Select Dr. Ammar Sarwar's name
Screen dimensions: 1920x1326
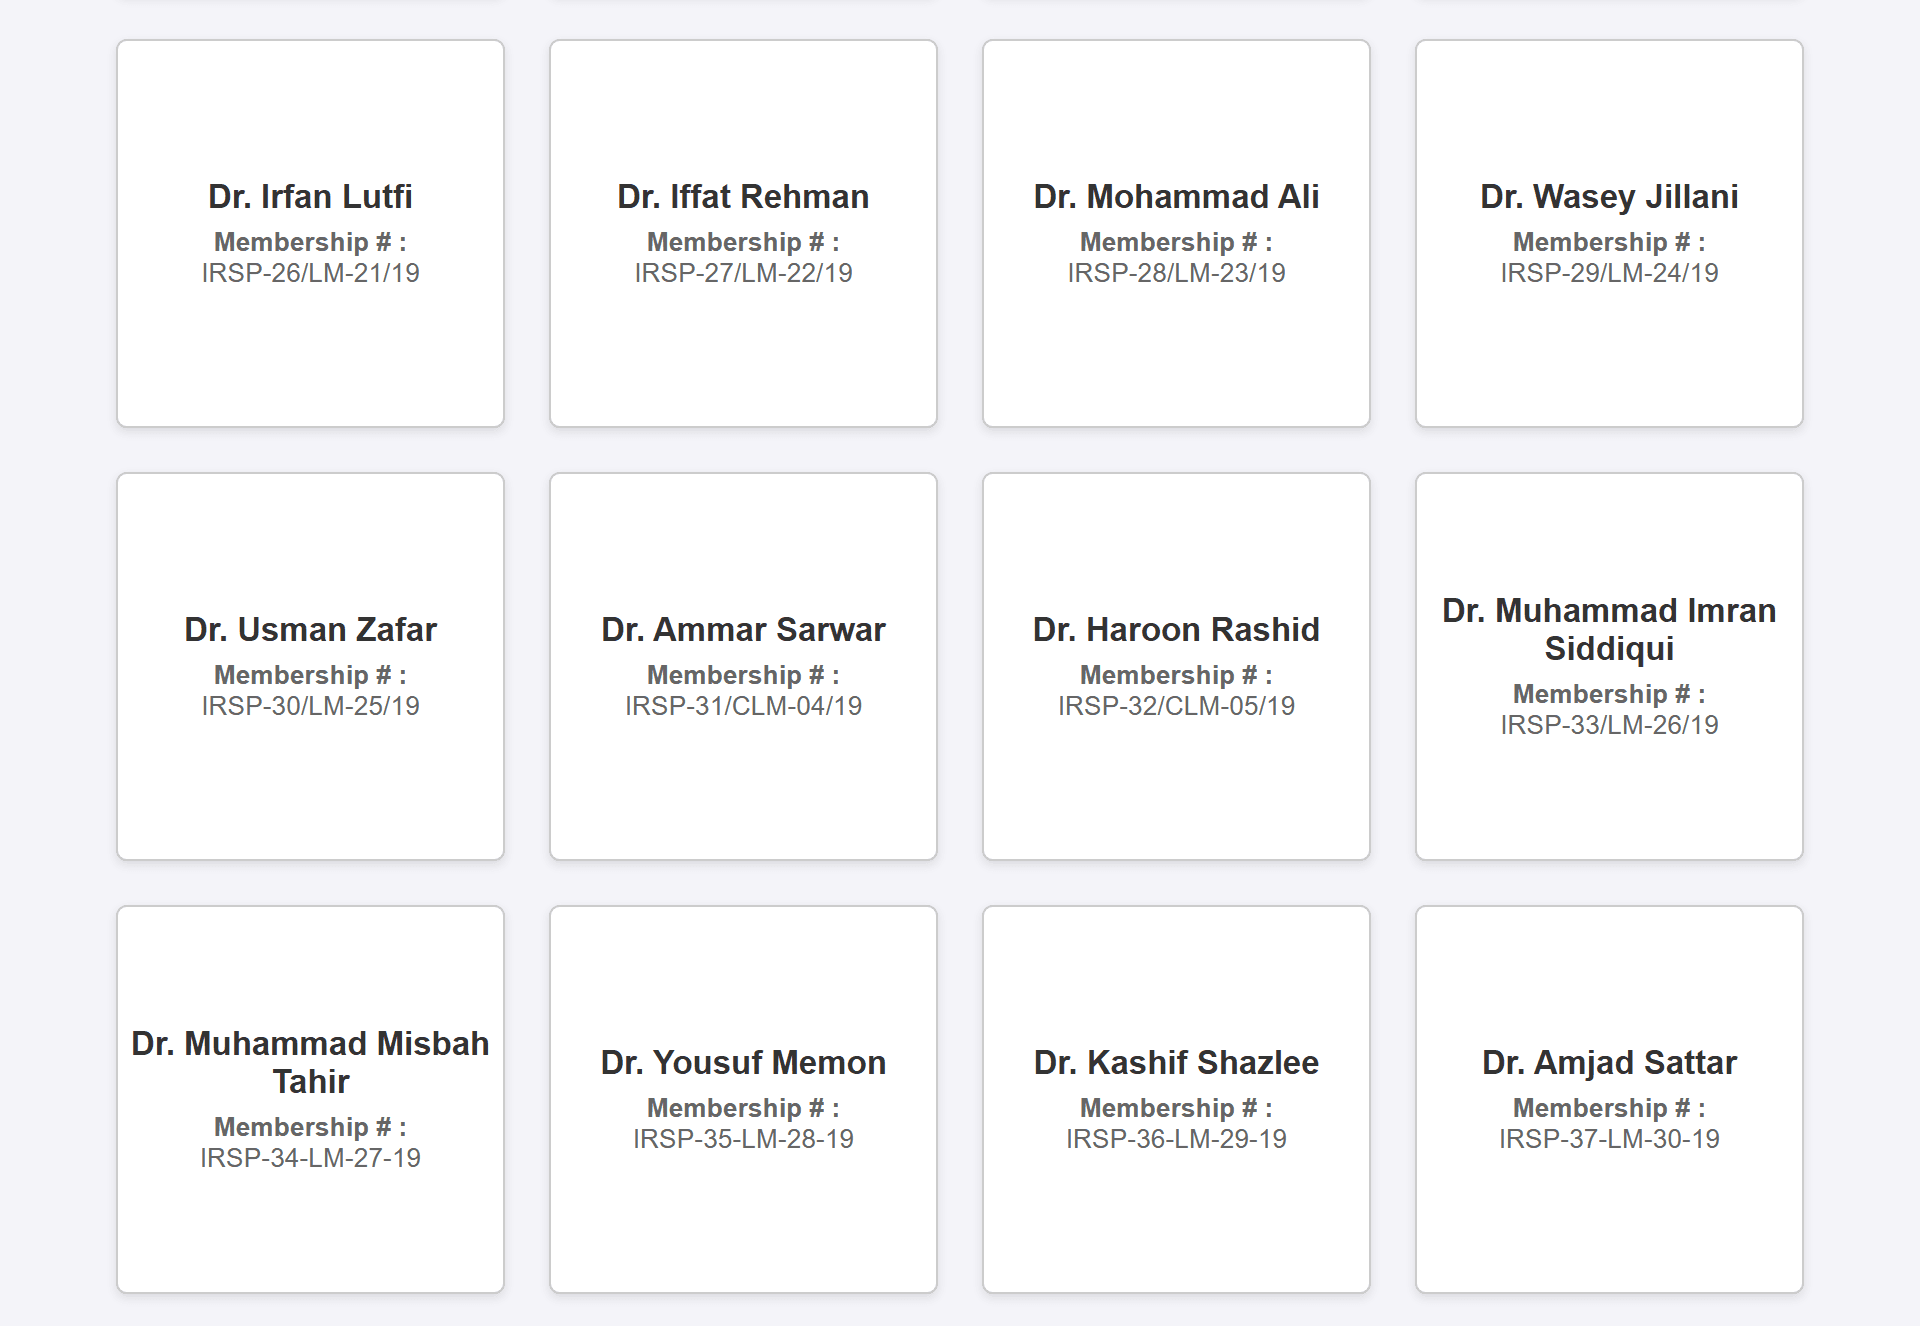(743, 630)
